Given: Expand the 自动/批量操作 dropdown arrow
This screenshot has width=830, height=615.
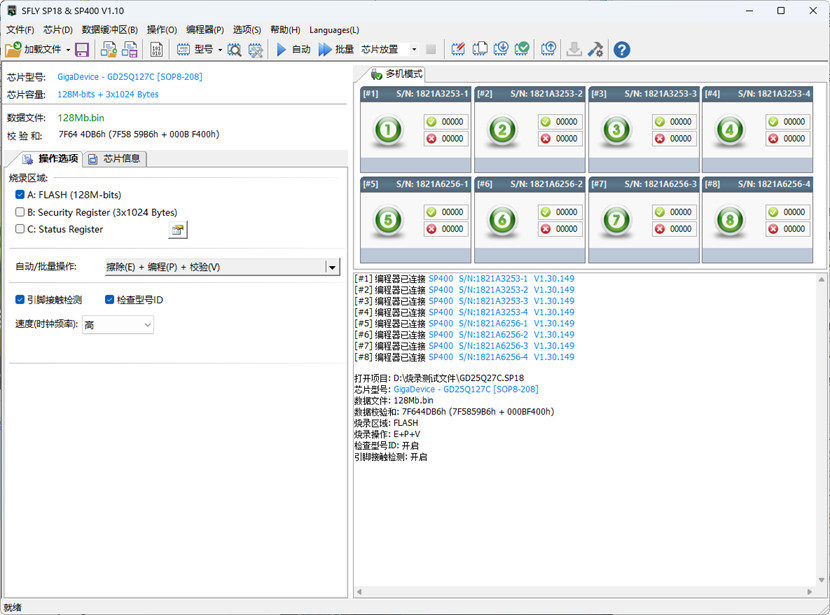Looking at the screenshot, I should click(332, 267).
